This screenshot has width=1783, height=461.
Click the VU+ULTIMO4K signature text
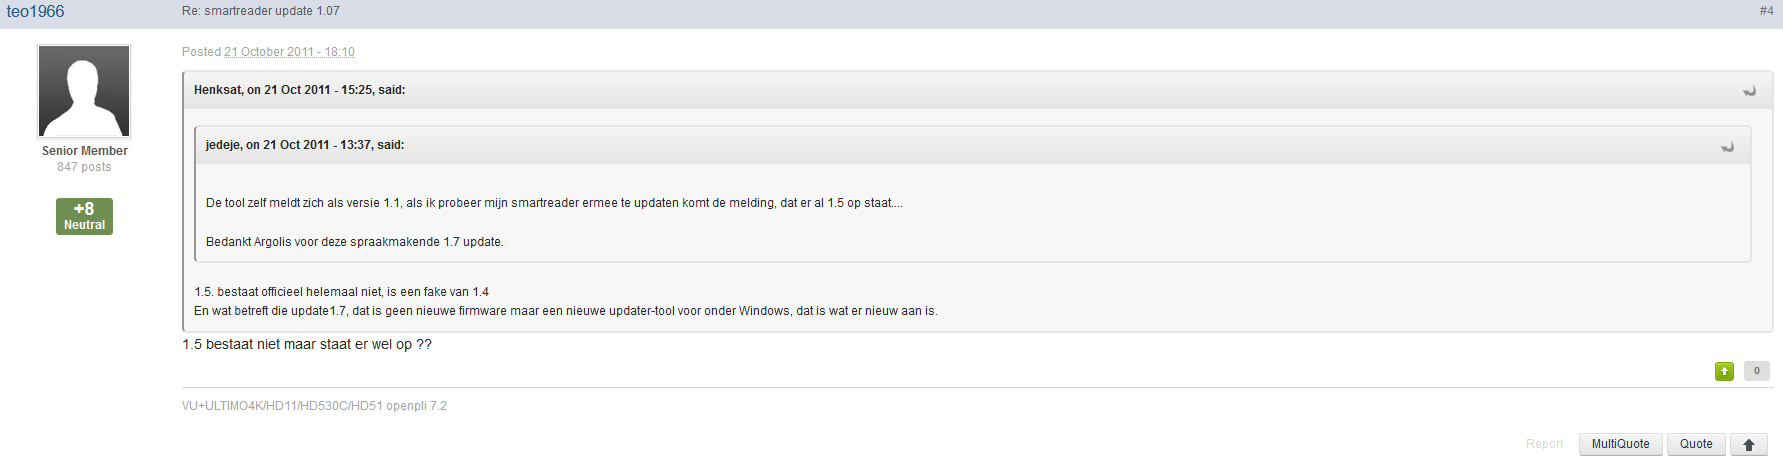click(x=314, y=406)
